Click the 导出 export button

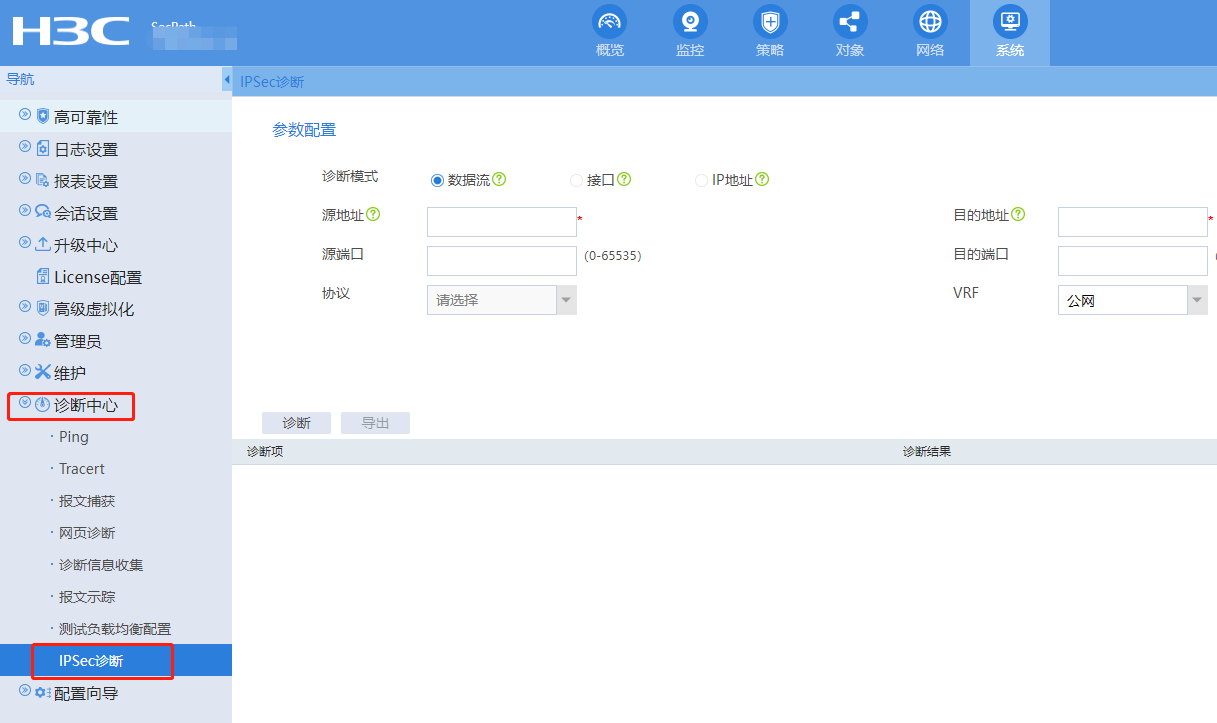(375, 423)
